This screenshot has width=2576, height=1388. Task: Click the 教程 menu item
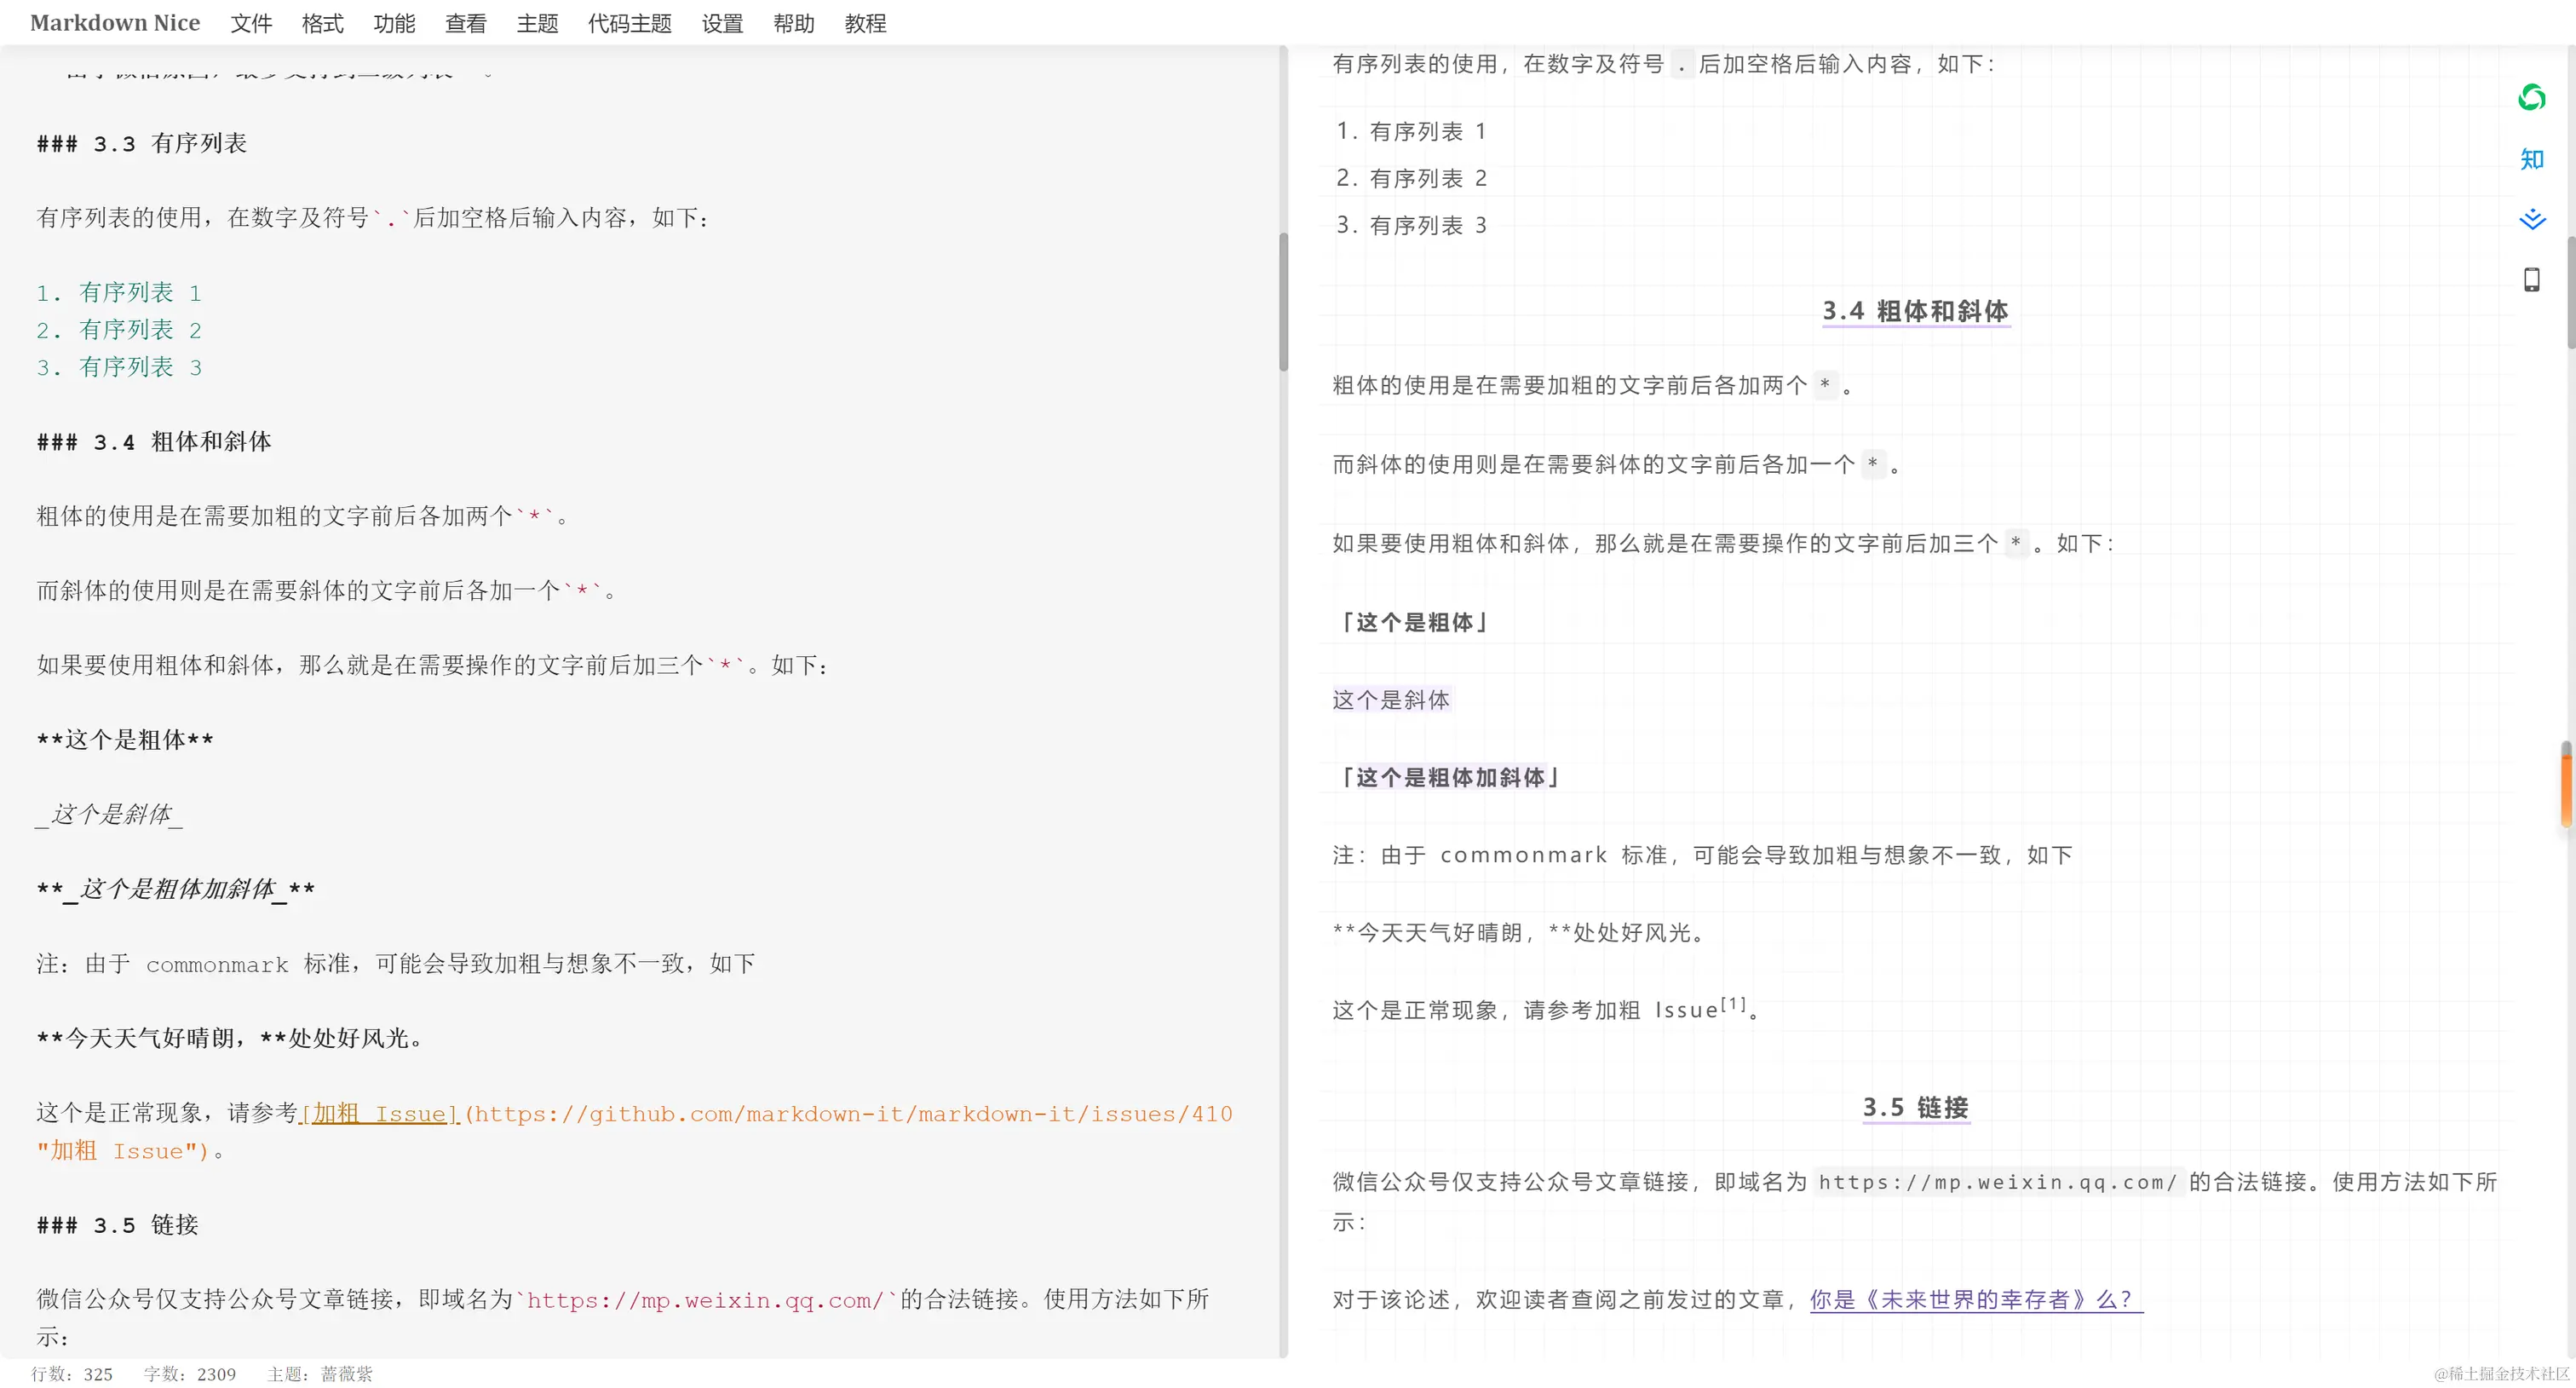(865, 23)
